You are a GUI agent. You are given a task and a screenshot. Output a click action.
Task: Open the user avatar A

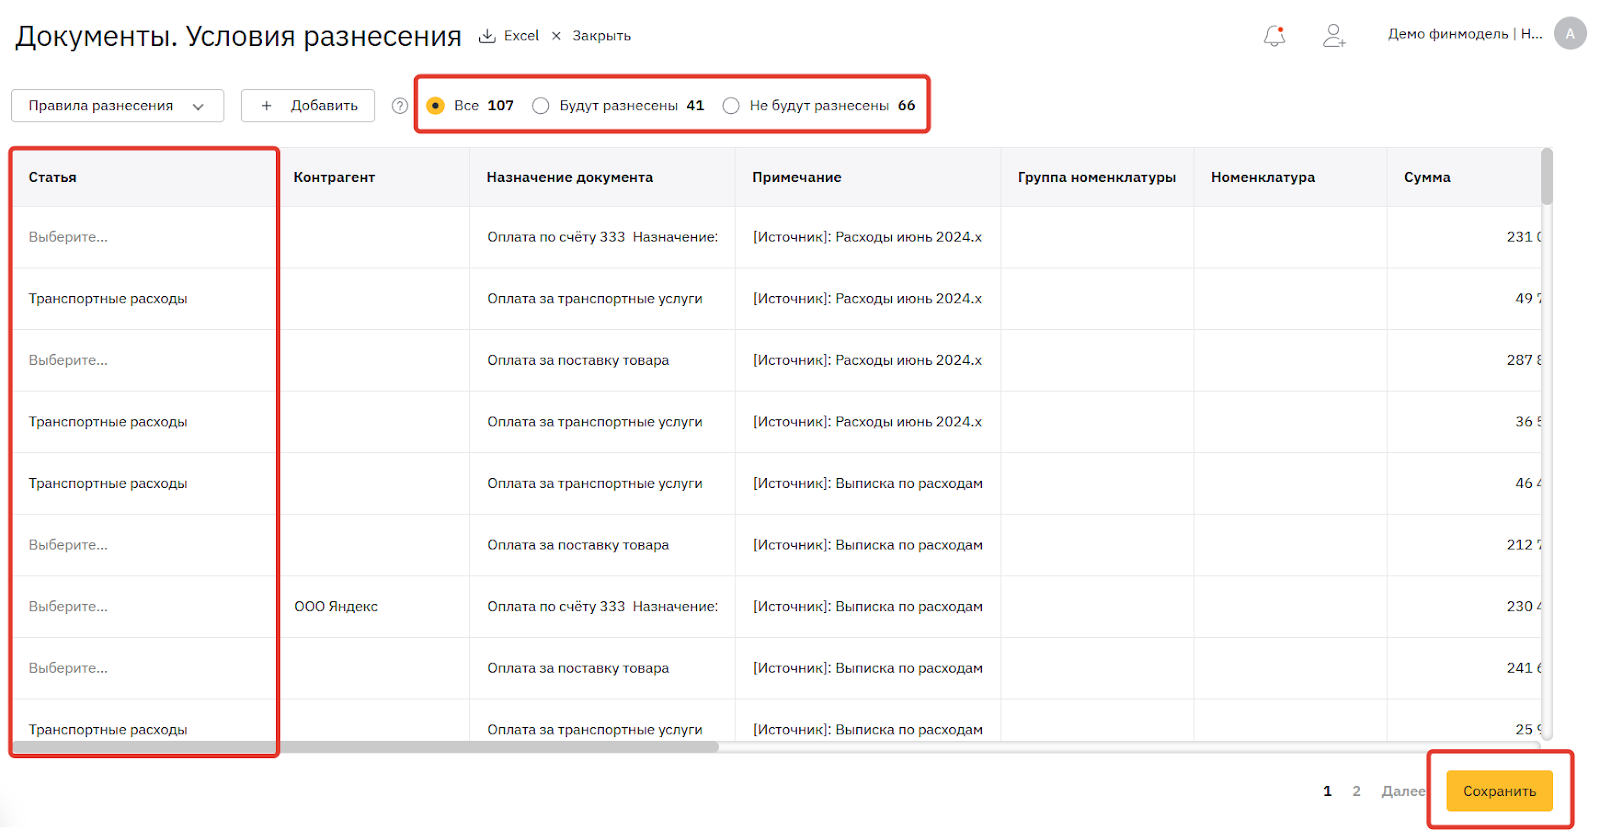[x=1570, y=33]
